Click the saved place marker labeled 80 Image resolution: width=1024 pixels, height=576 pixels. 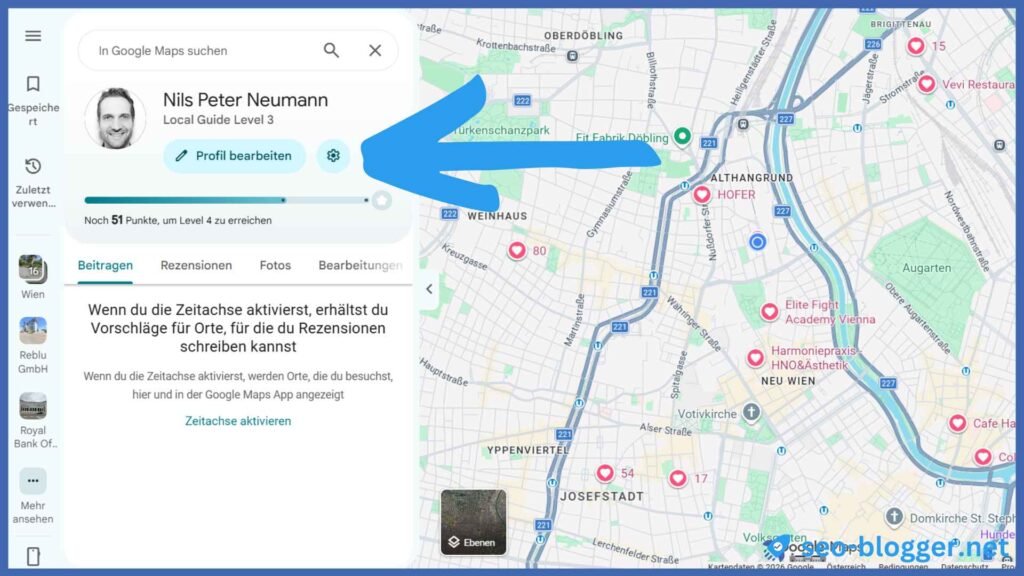[x=517, y=250]
